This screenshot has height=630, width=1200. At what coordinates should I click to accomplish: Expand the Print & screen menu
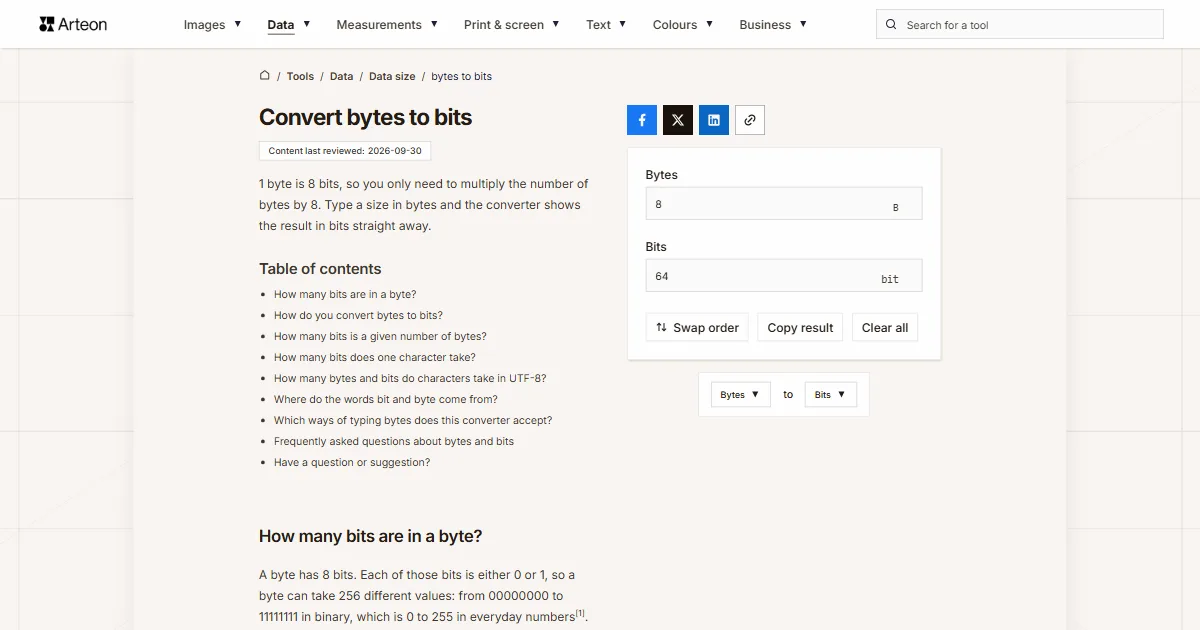[x=511, y=25]
